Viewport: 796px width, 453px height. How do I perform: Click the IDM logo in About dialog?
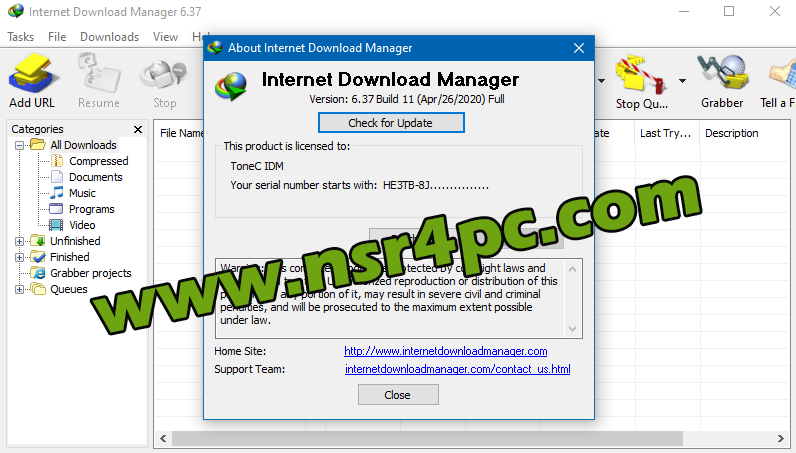(231, 86)
